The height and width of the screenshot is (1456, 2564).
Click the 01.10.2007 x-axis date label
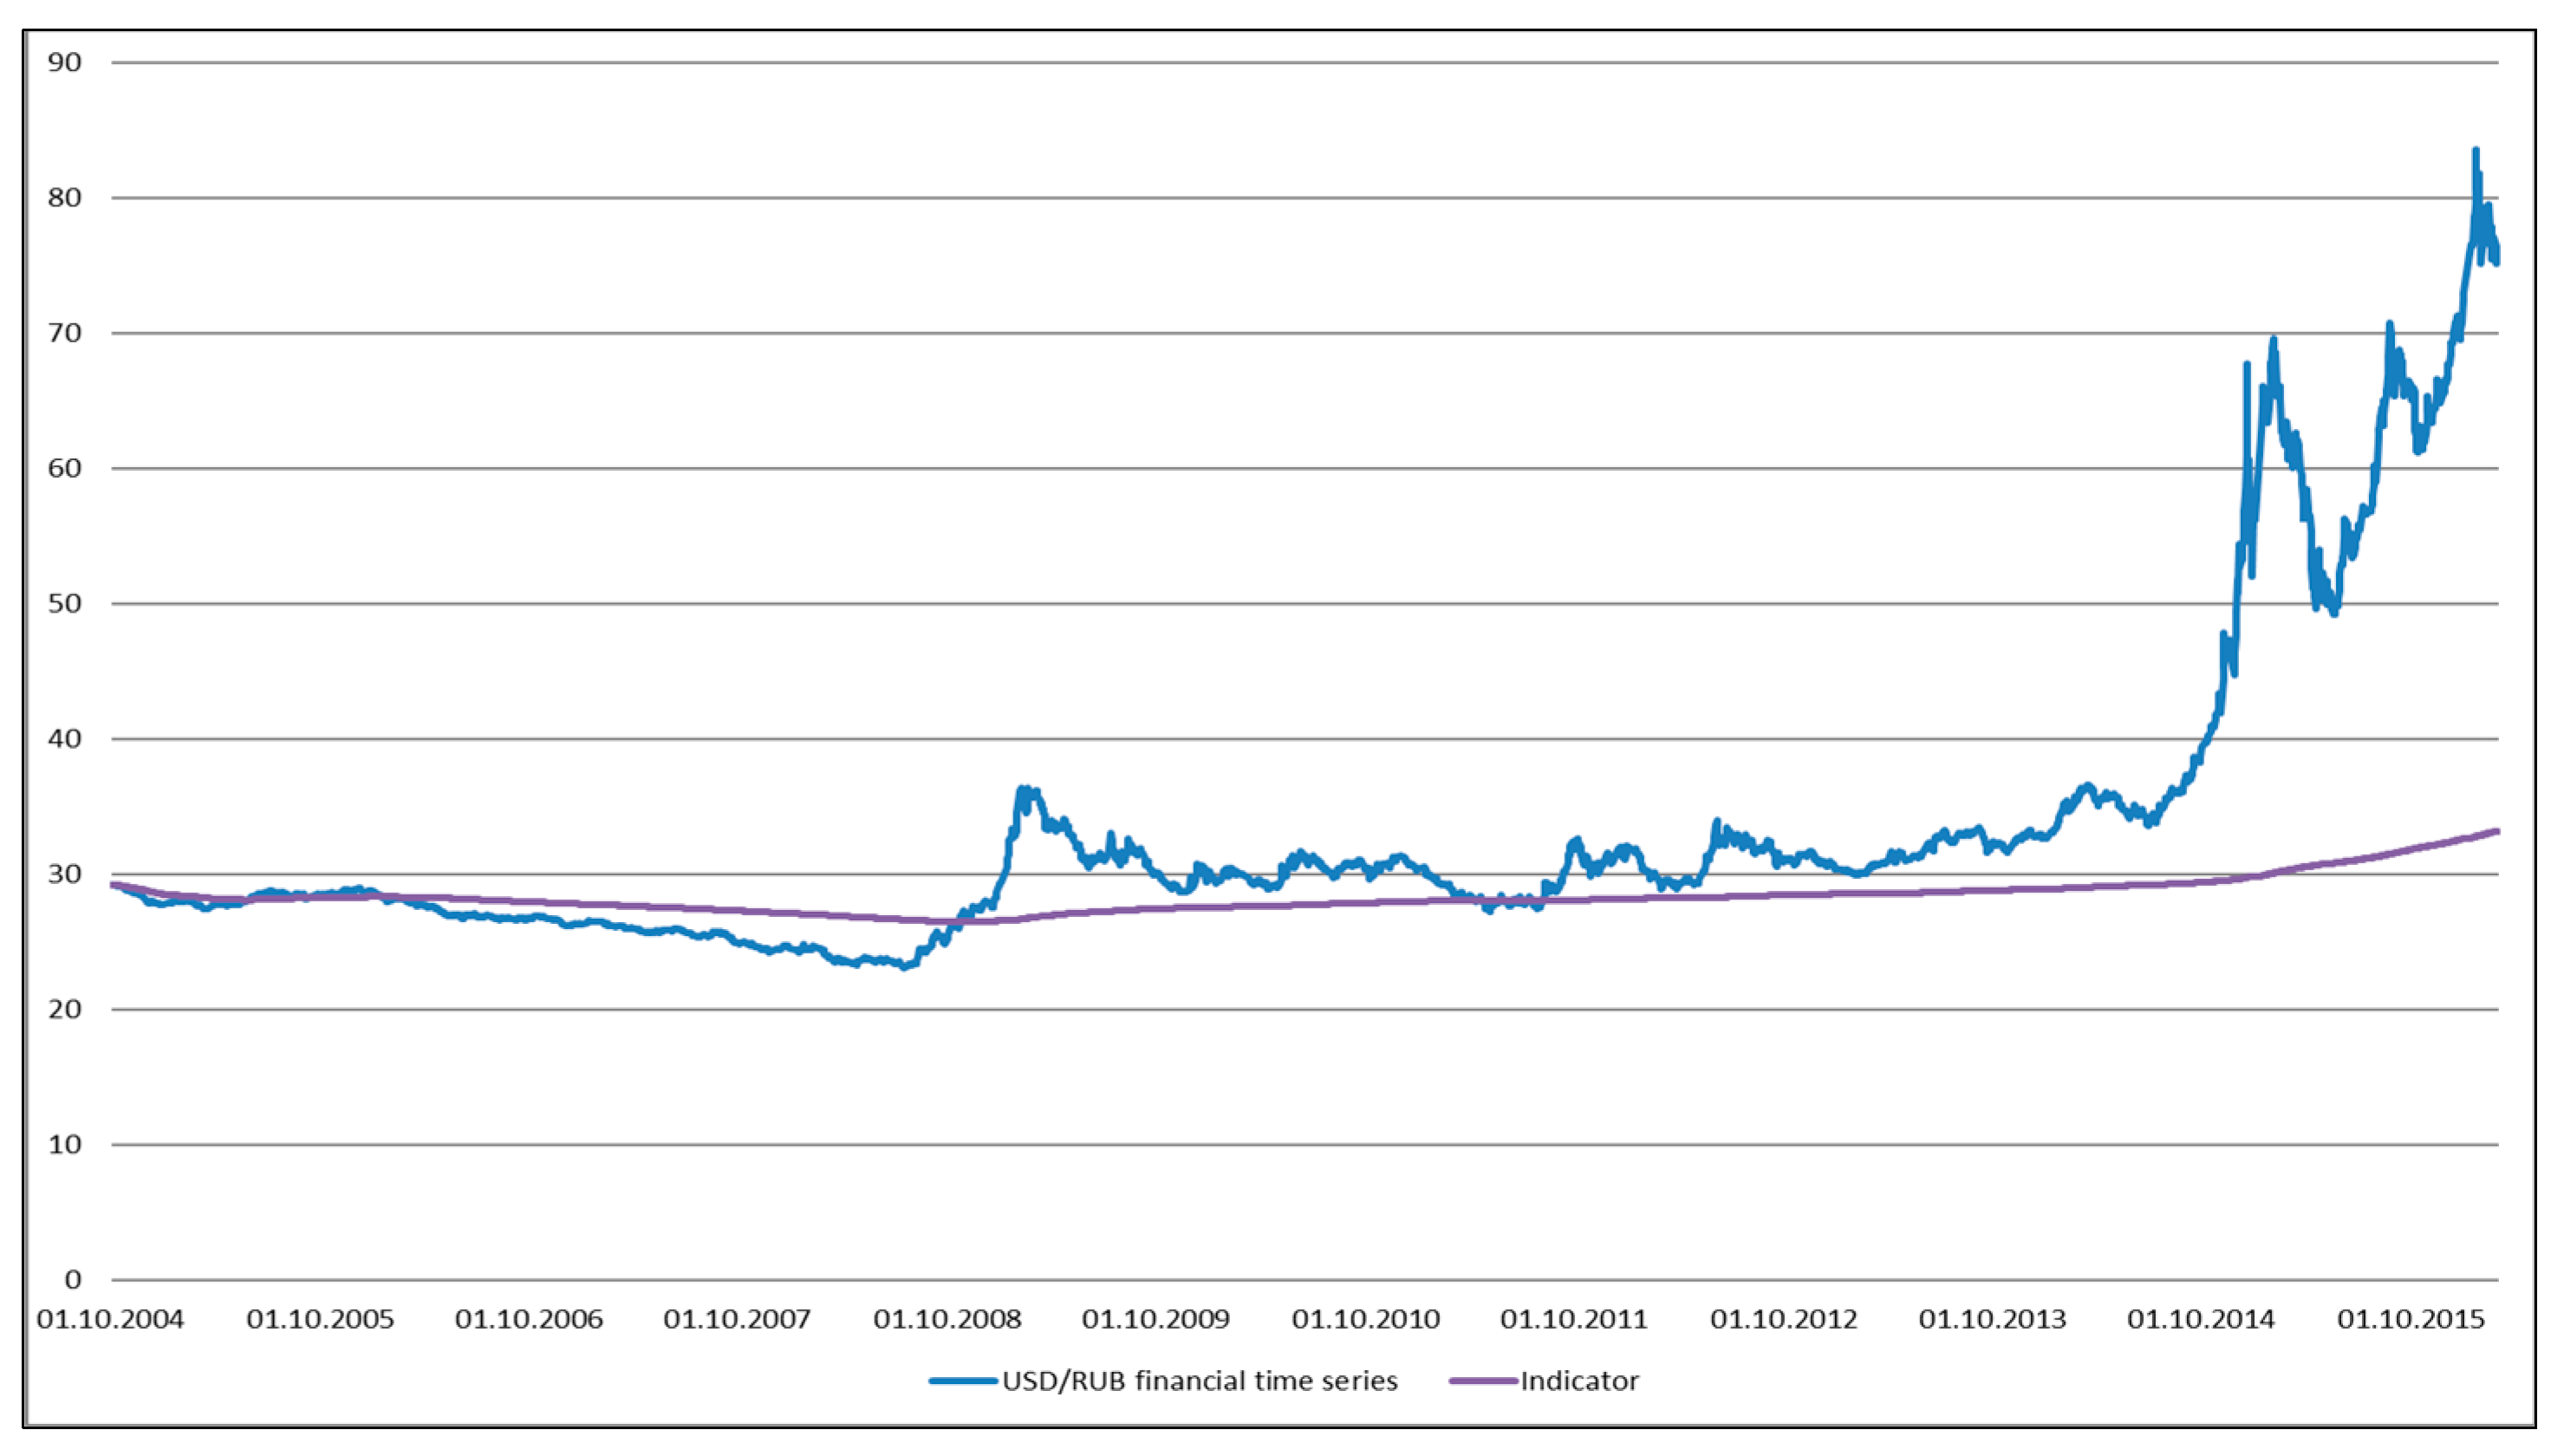tap(737, 1319)
